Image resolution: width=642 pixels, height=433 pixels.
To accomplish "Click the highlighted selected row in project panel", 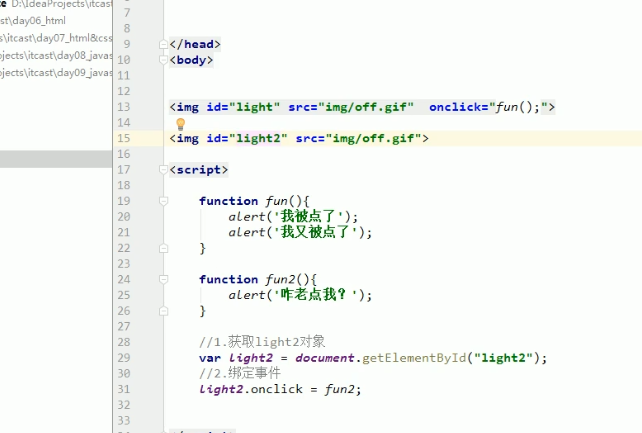I will [x=56, y=159].
